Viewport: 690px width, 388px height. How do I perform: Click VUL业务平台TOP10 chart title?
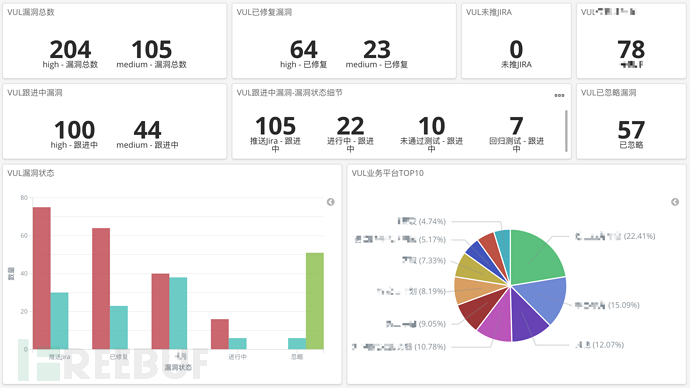point(388,173)
